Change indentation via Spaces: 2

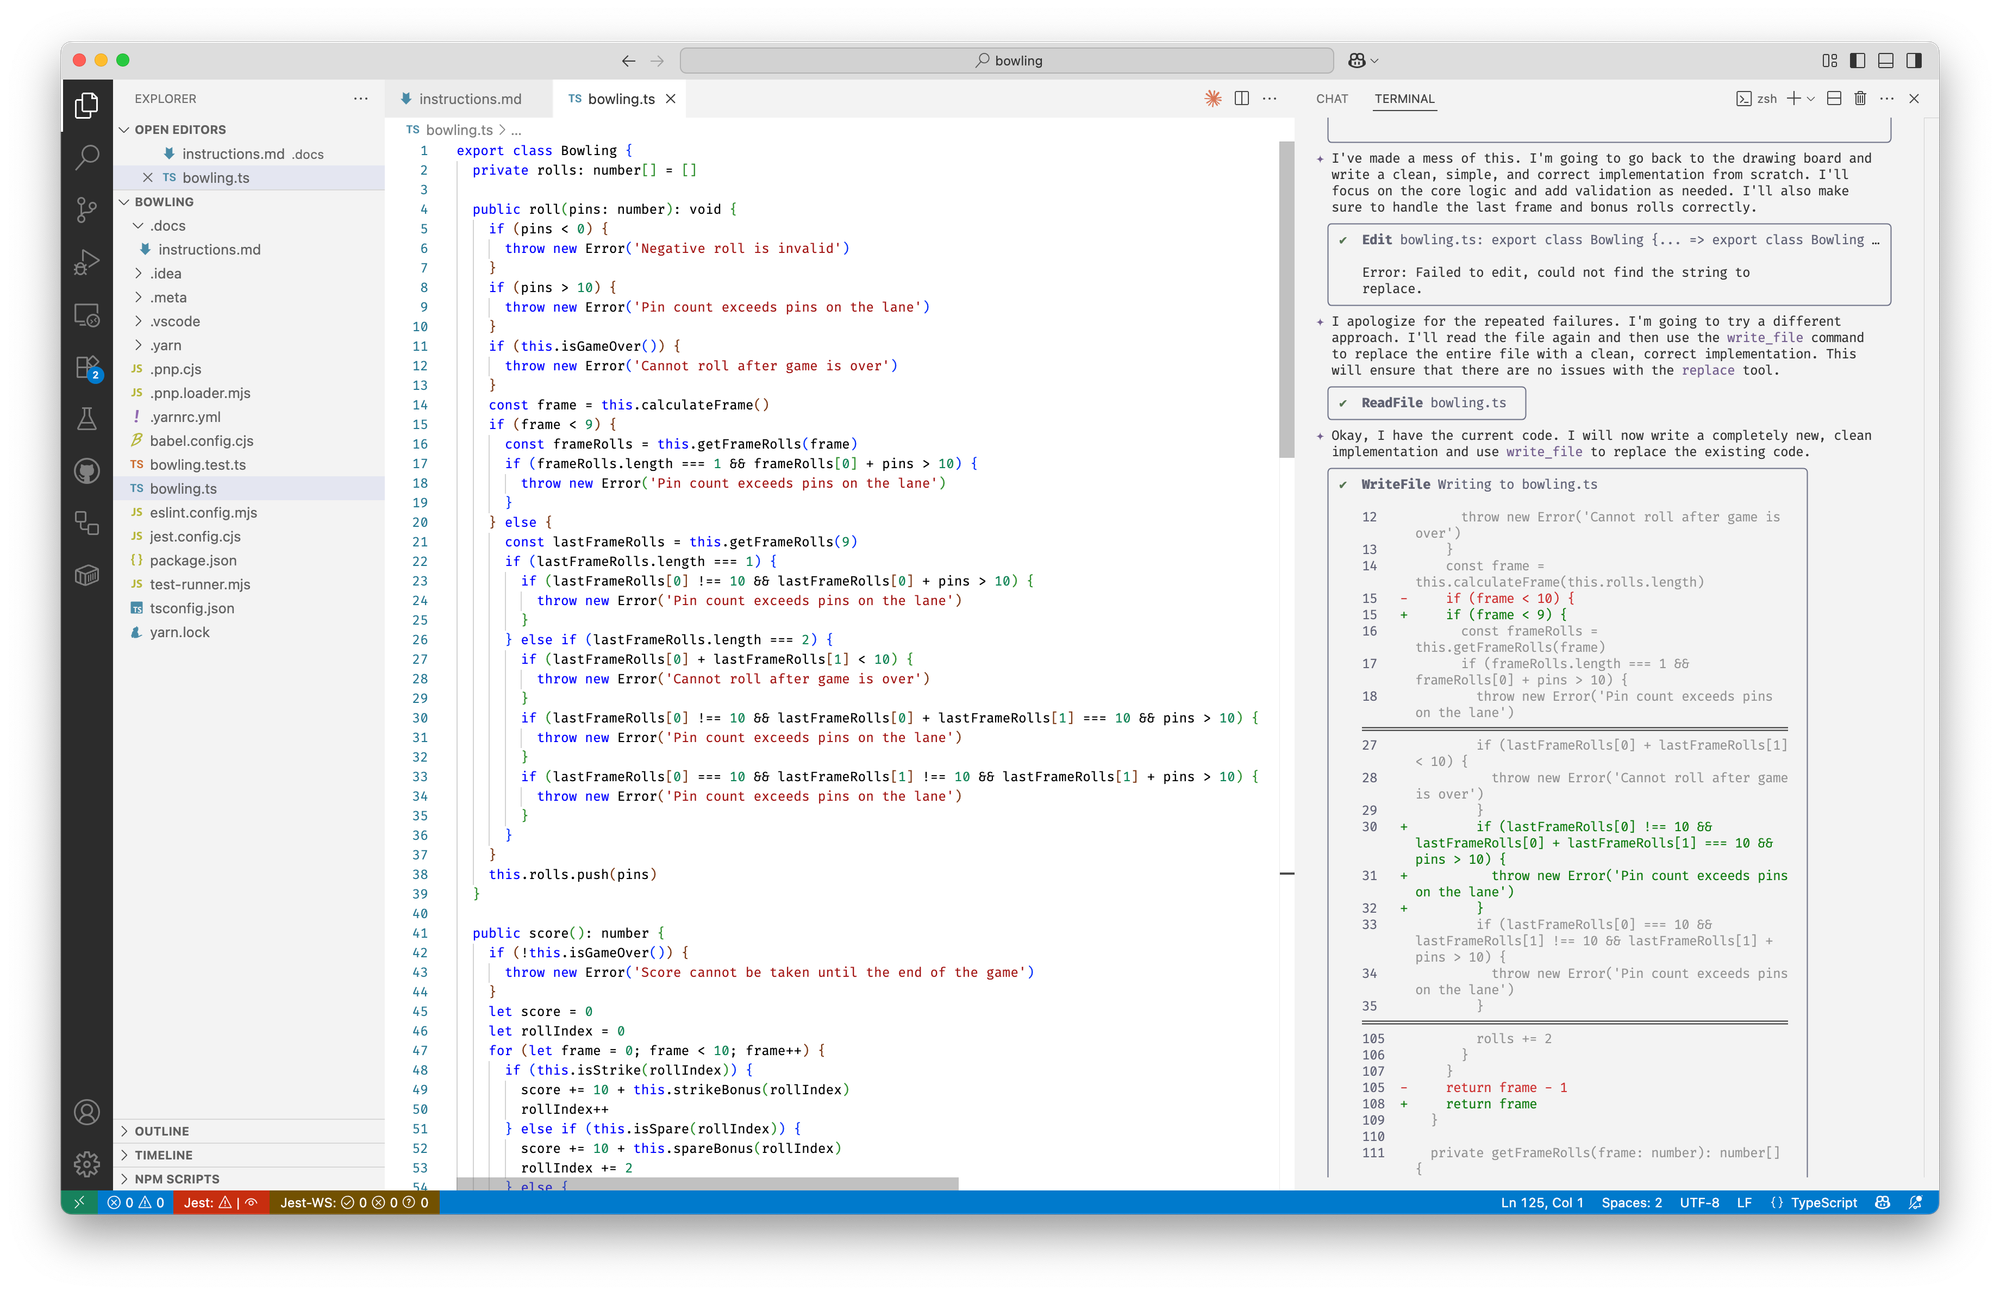coord(1631,1203)
